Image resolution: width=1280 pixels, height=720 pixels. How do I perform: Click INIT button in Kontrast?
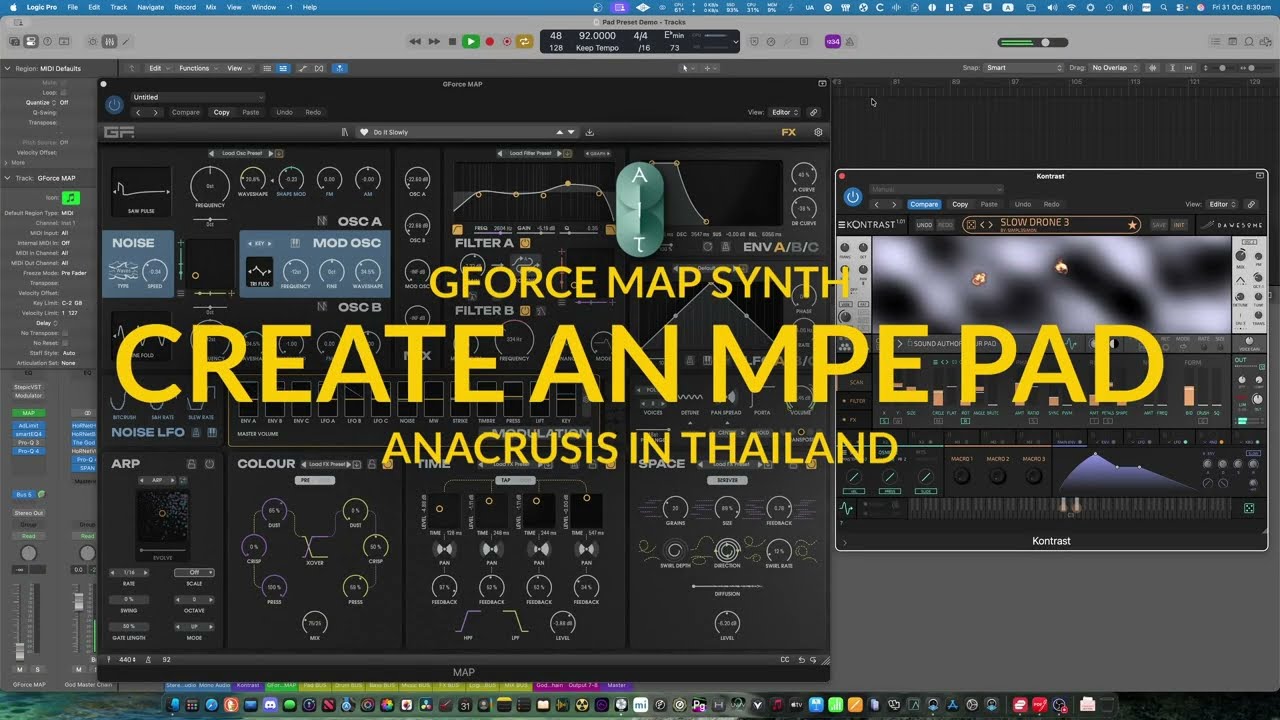pos(1179,225)
